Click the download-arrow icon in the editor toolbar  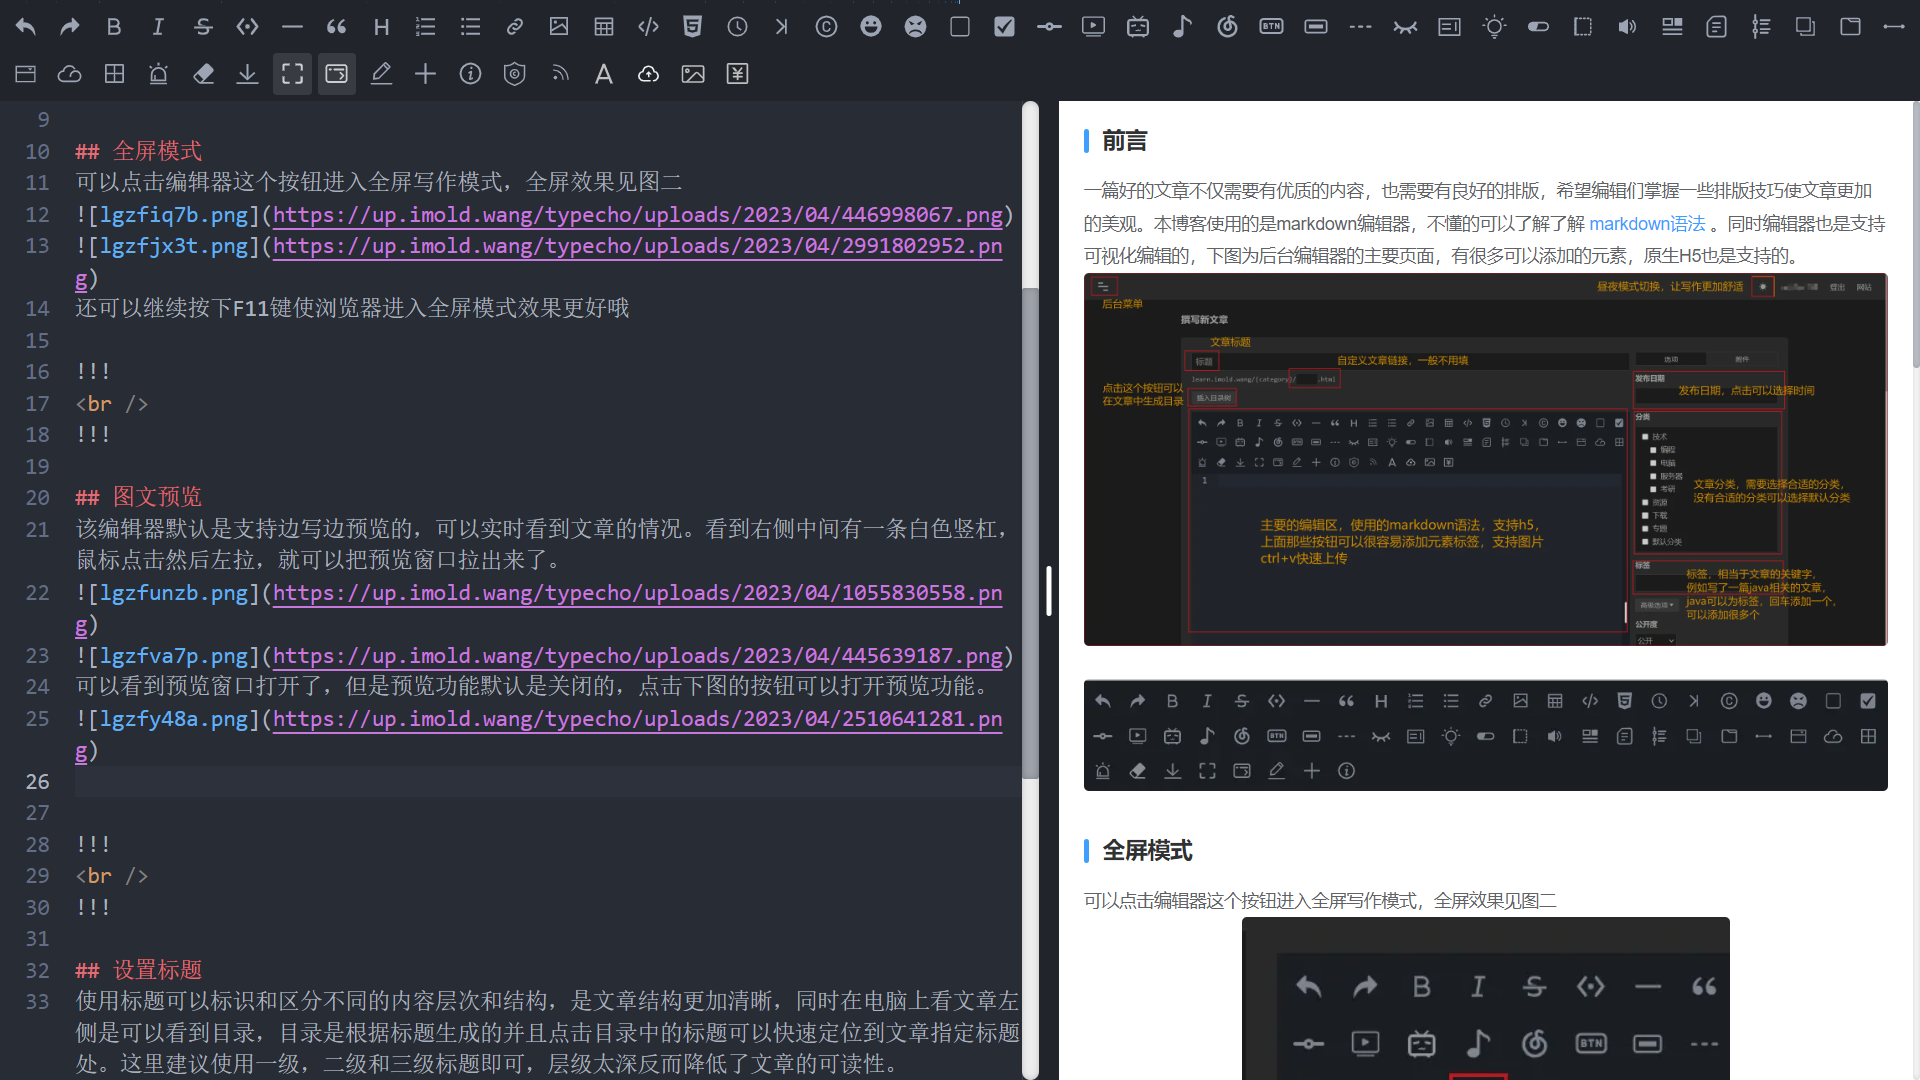click(247, 73)
